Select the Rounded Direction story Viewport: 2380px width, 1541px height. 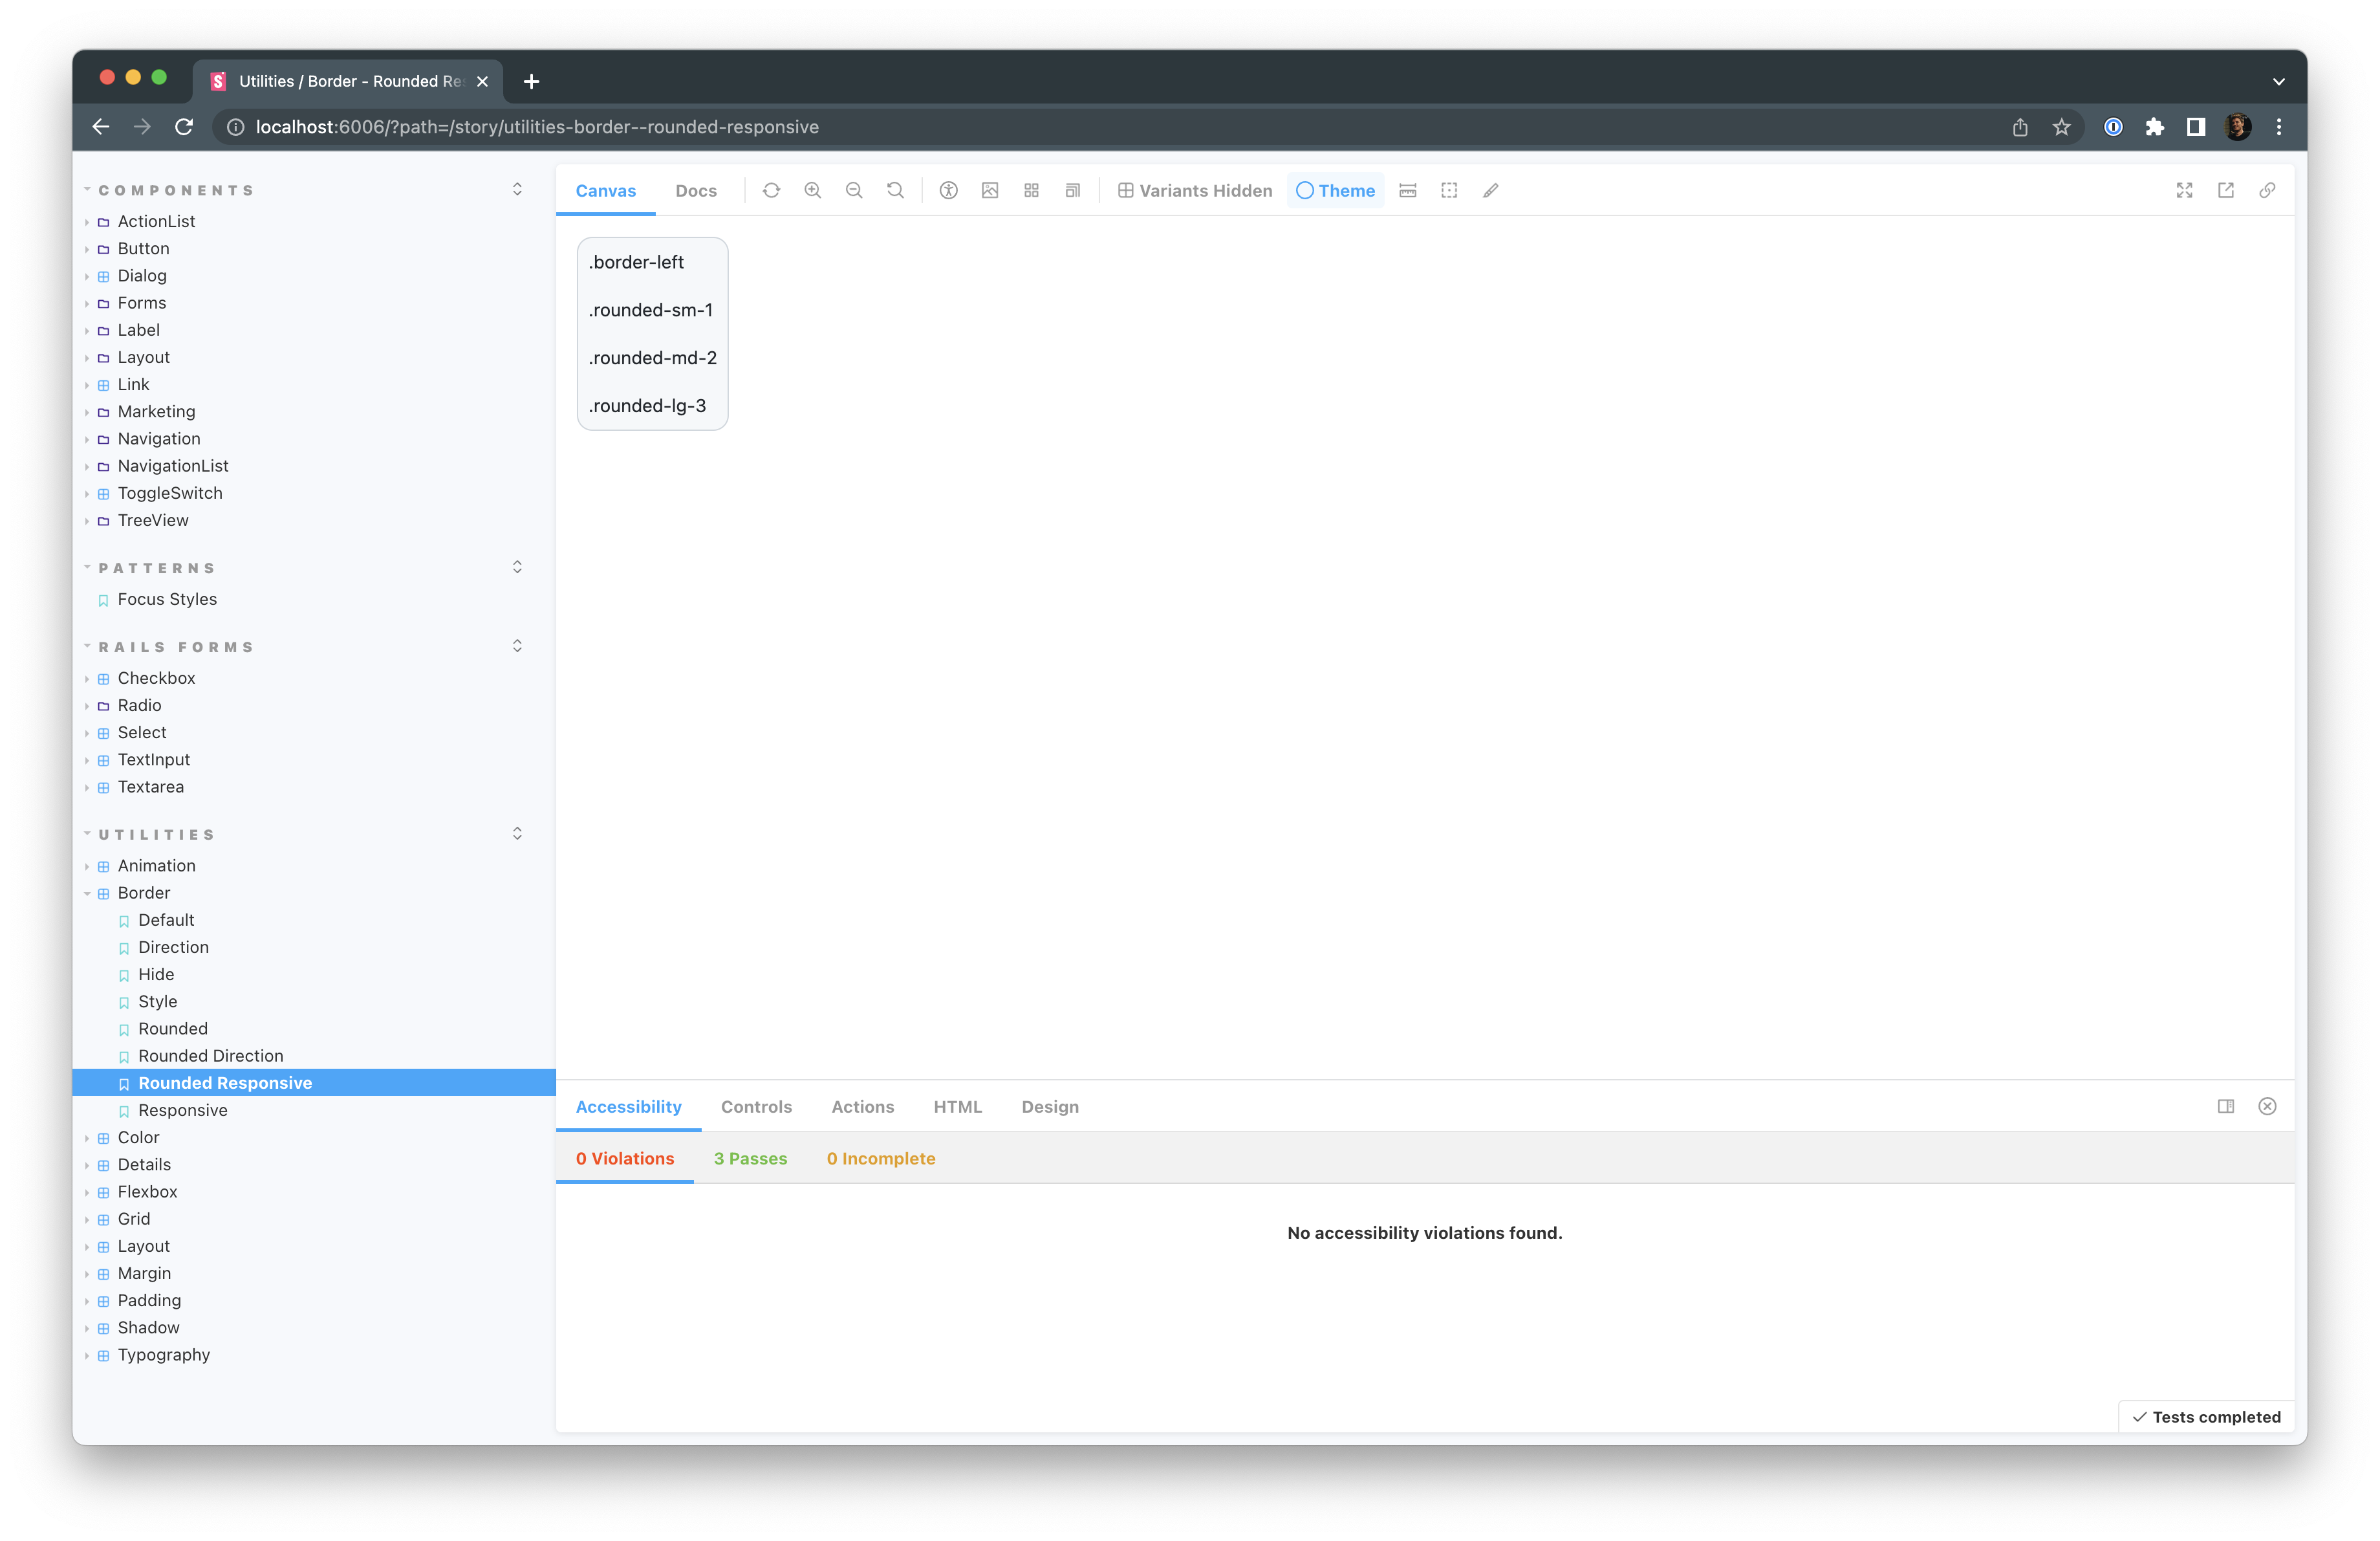[x=211, y=1056]
